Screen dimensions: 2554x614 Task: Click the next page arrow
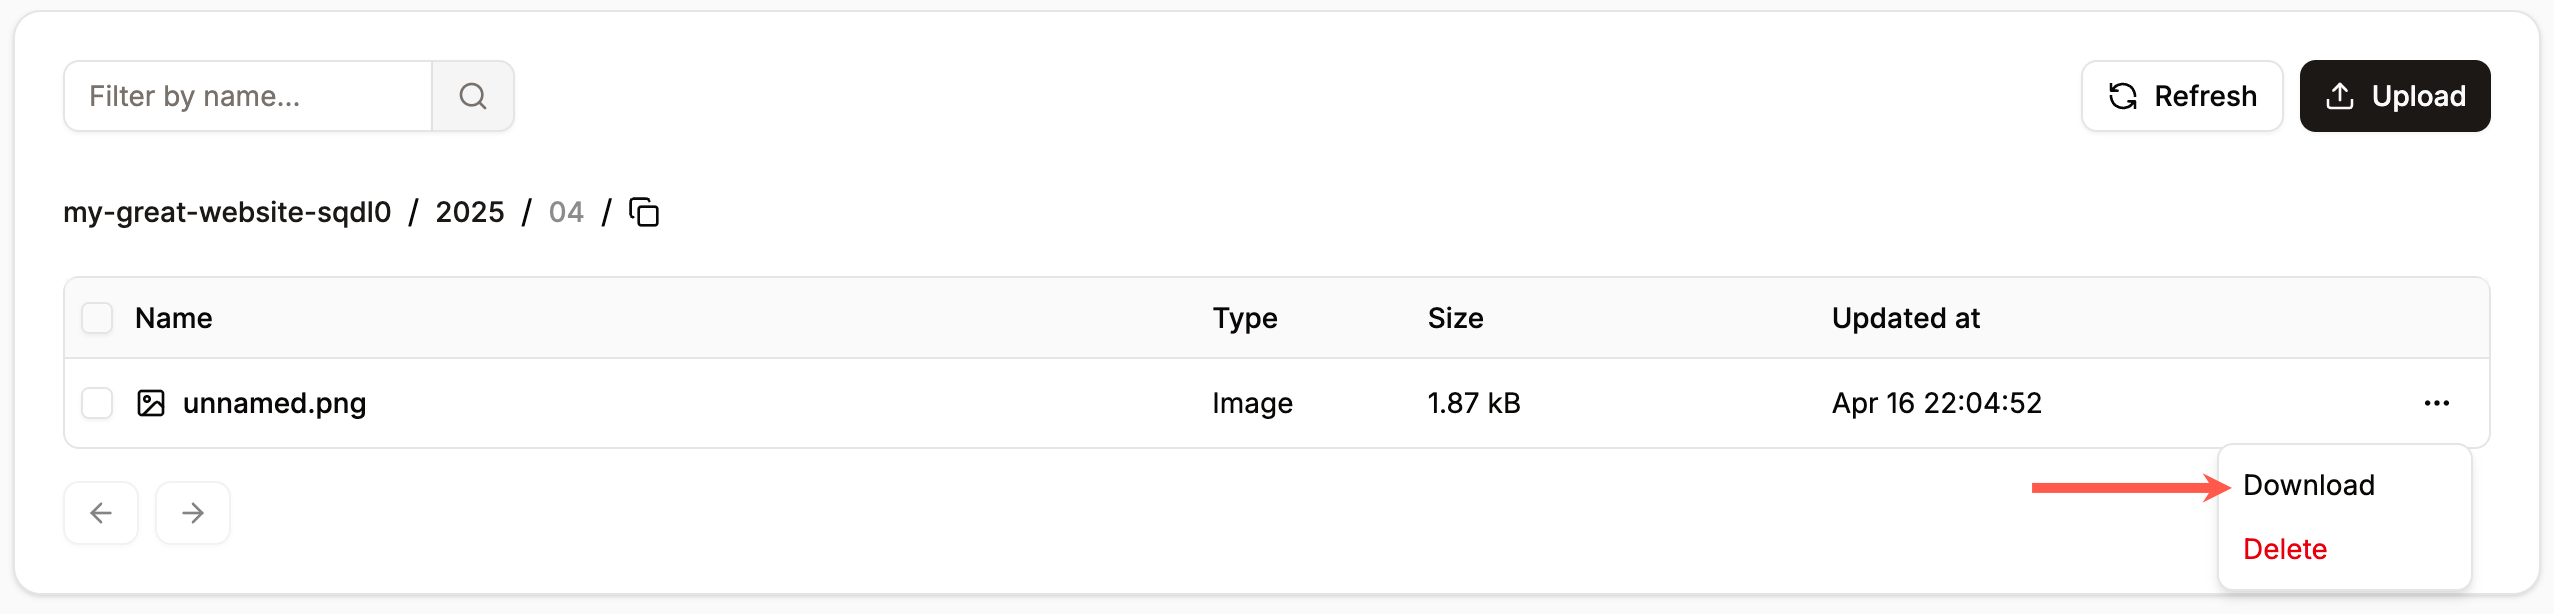pyautogui.click(x=192, y=512)
